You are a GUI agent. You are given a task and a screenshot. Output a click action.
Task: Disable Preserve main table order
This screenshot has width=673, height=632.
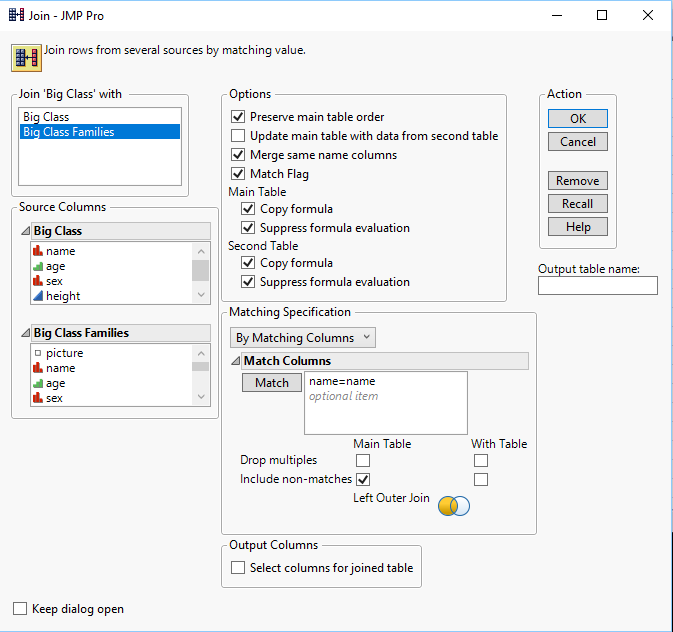[238, 117]
